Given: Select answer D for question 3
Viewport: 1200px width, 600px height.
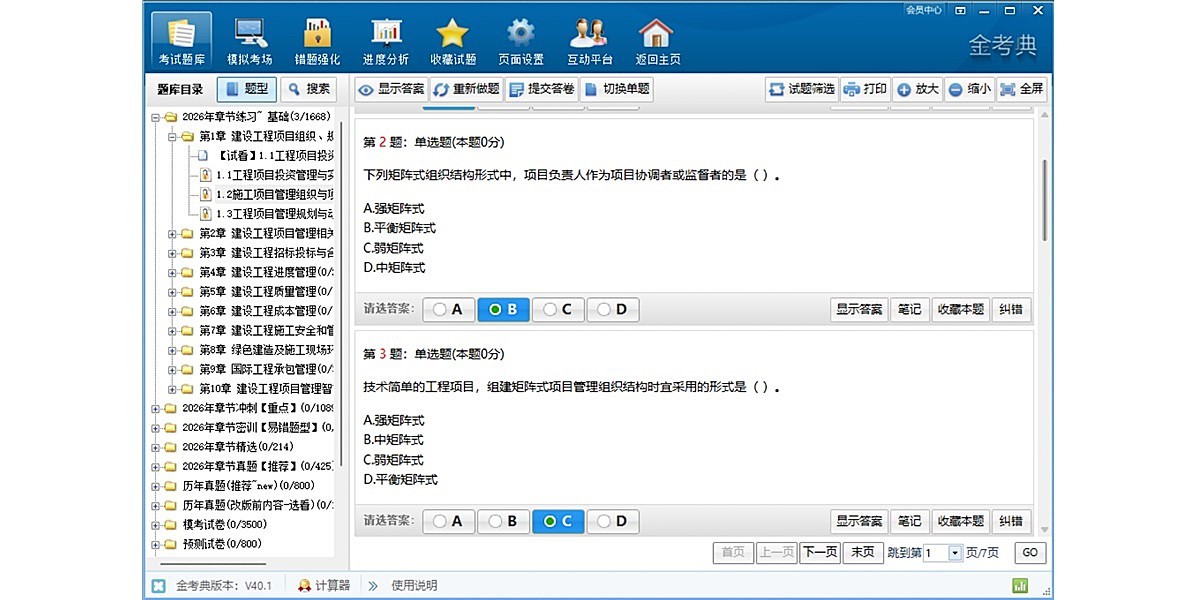Looking at the screenshot, I should (x=612, y=521).
